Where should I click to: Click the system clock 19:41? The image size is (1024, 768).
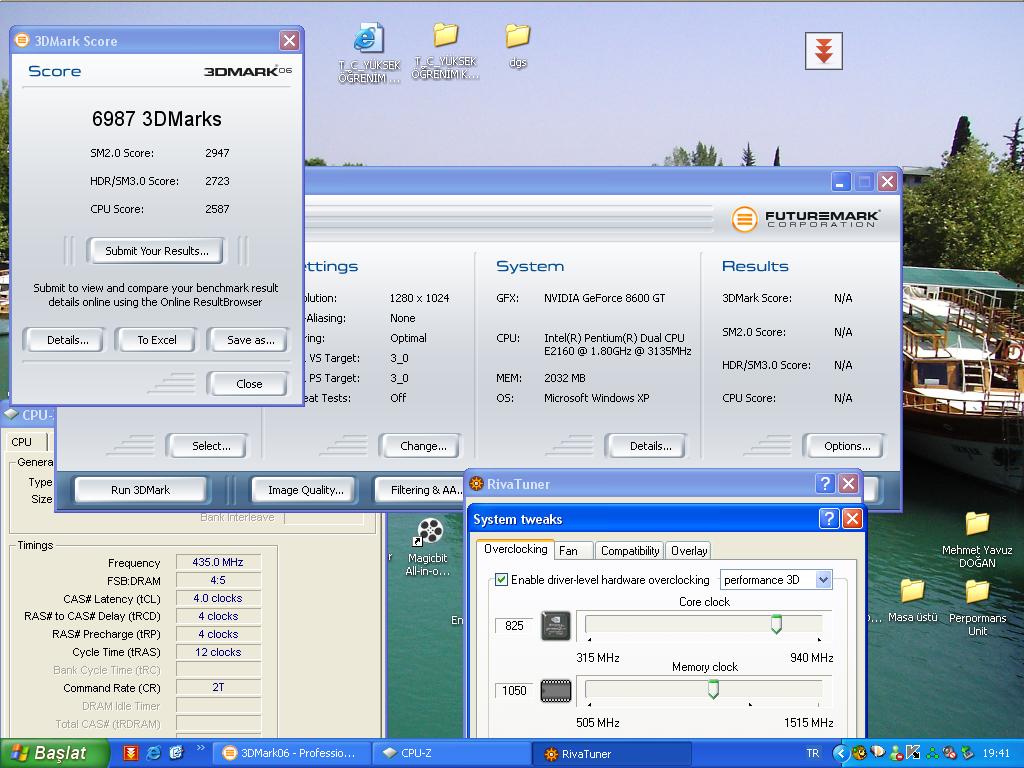click(995, 754)
